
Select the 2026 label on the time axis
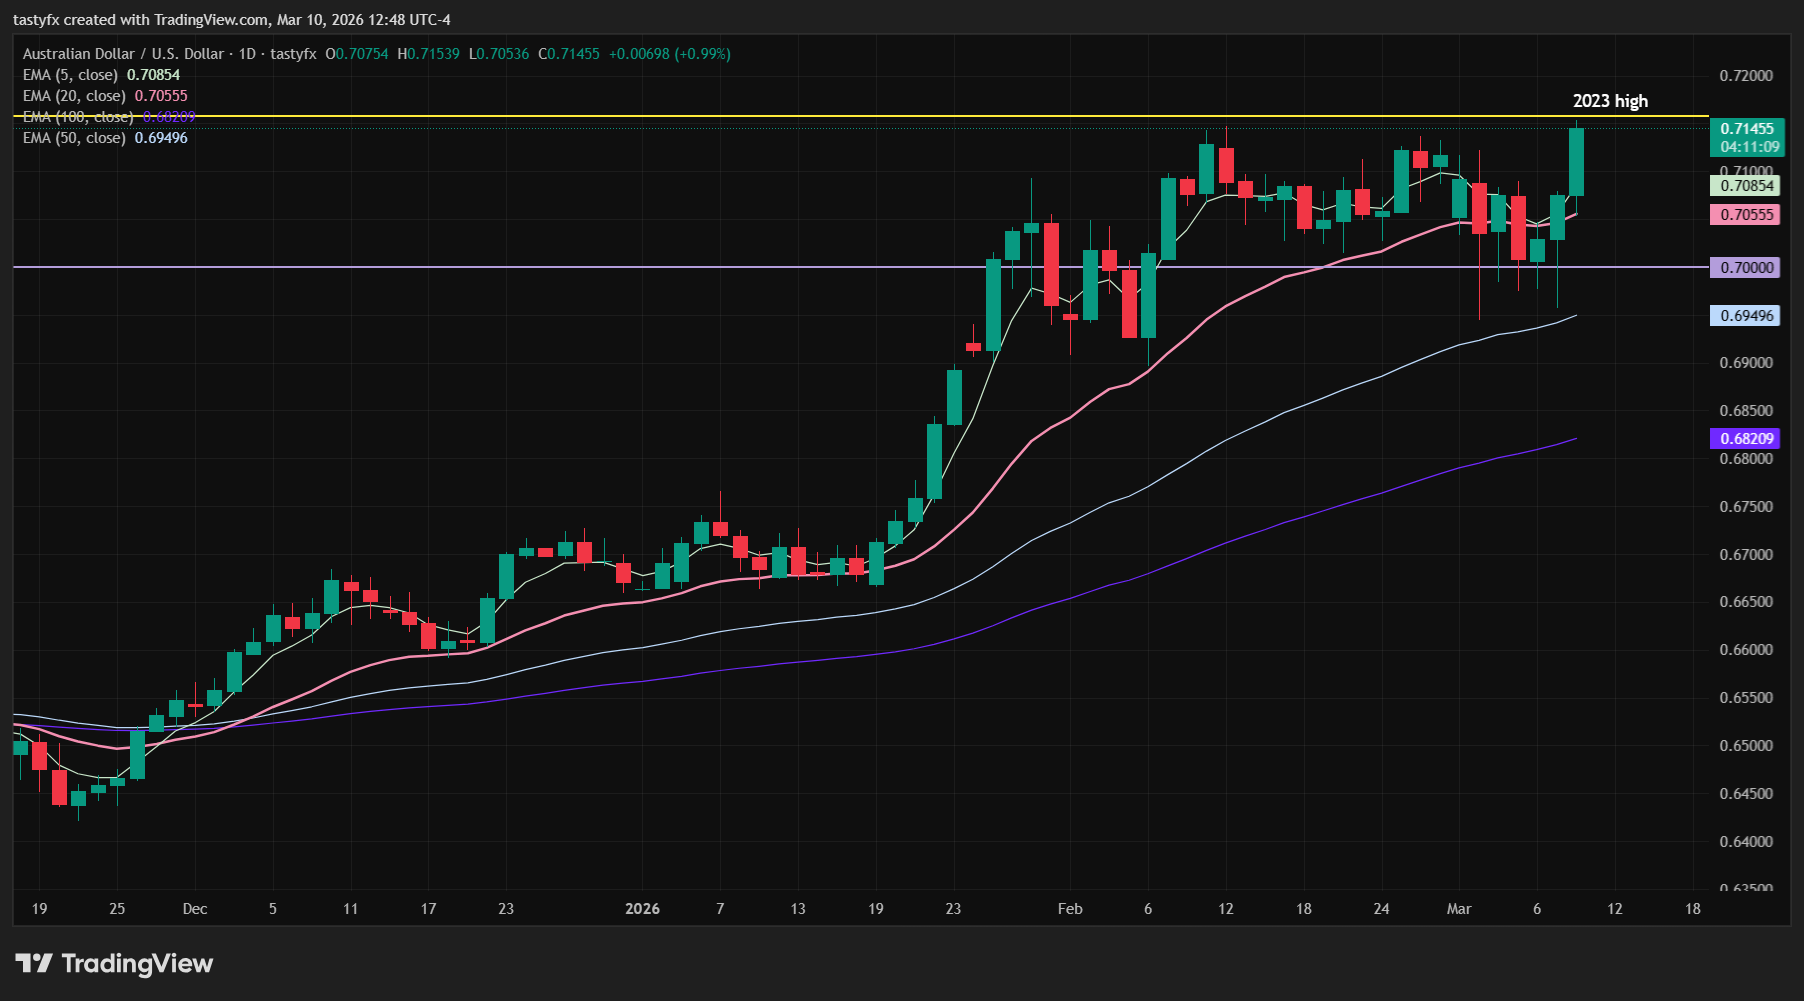coord(641,909)
